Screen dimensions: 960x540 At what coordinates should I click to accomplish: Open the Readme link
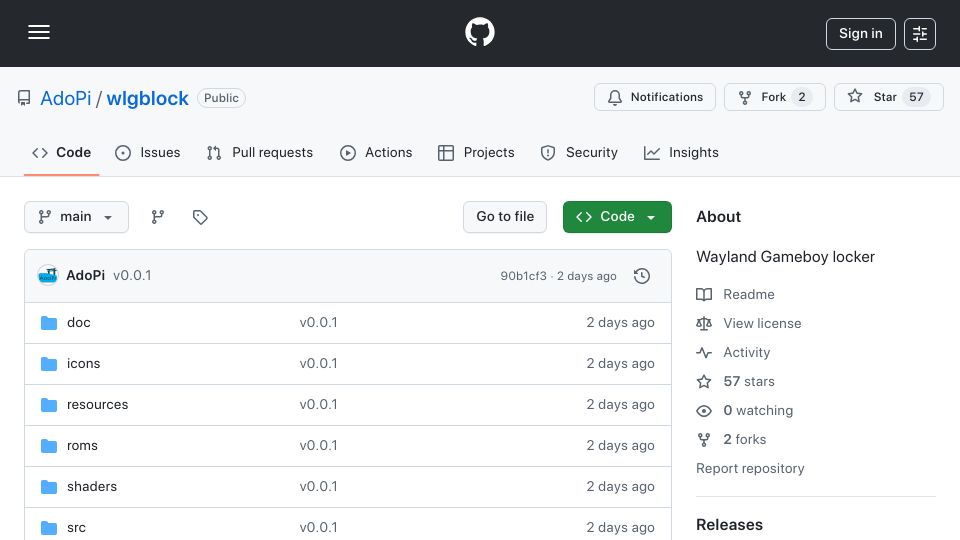(735, 294)
